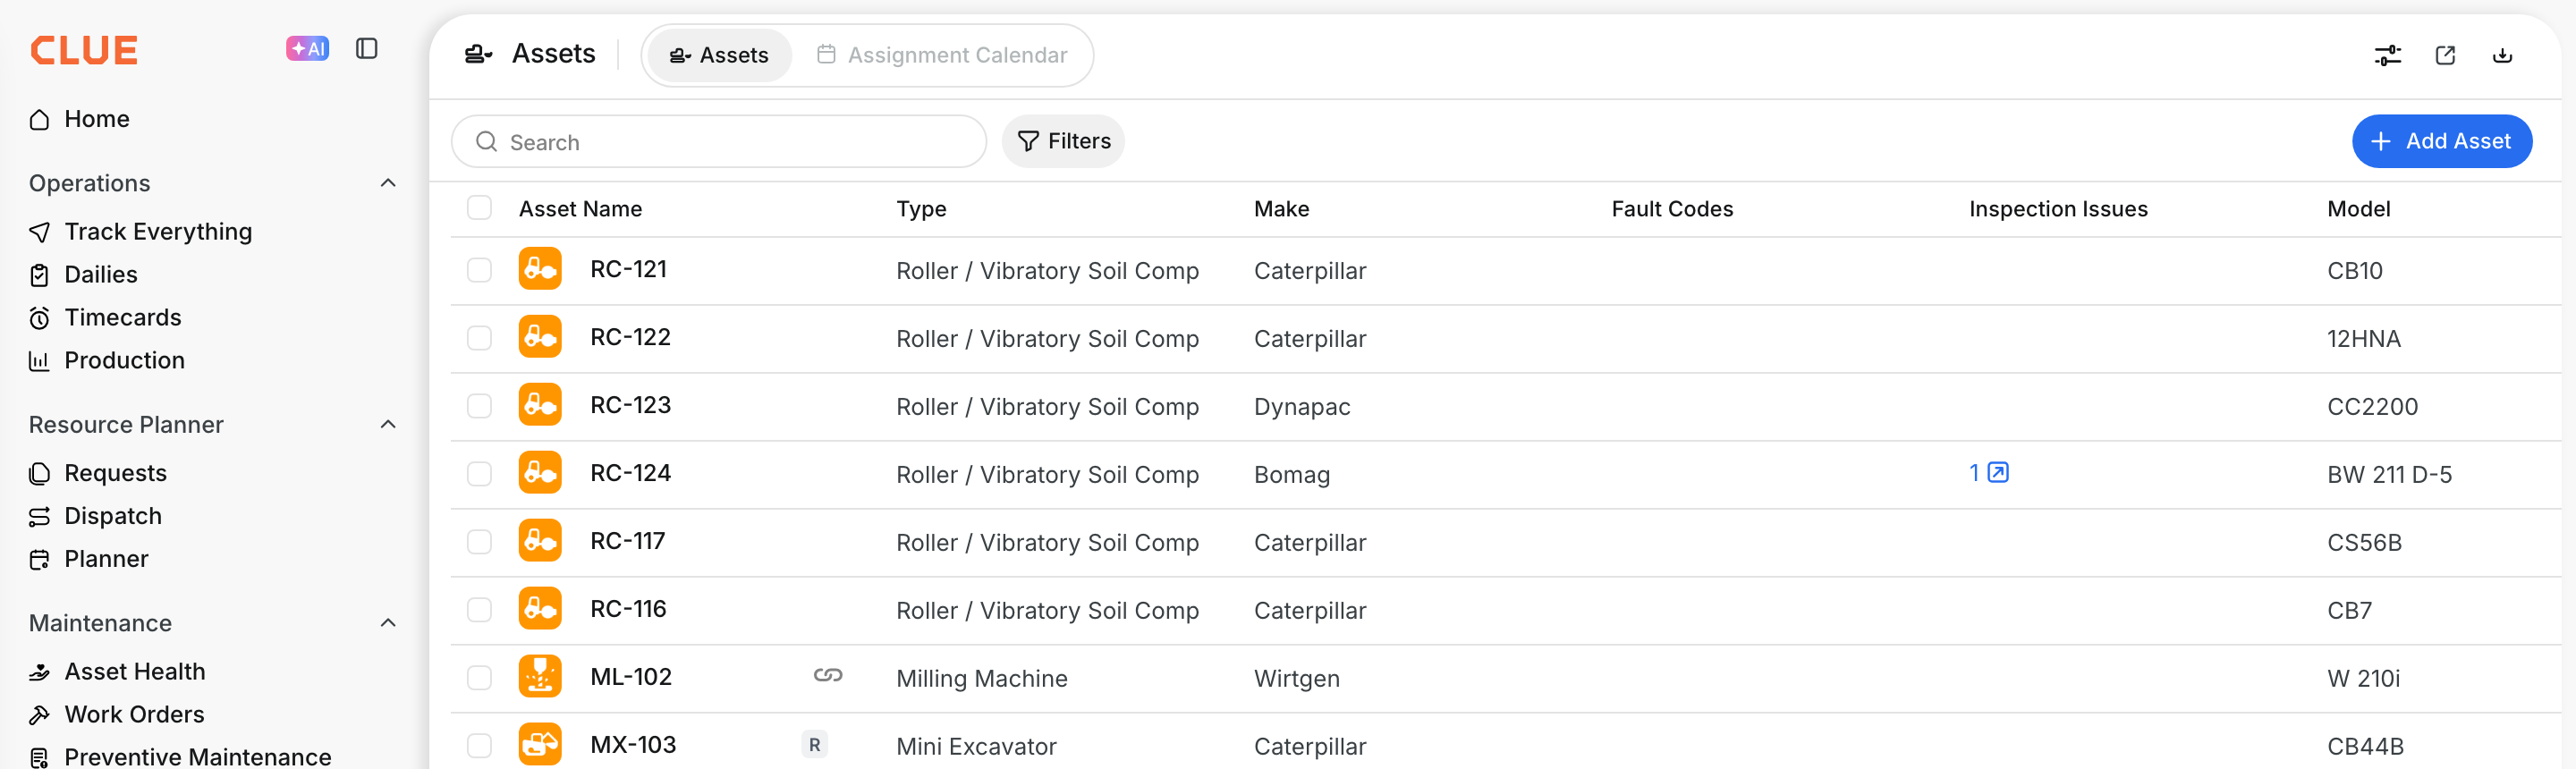Go to Production in the sidebar
2576x769 pixels.
coord(107,361)
